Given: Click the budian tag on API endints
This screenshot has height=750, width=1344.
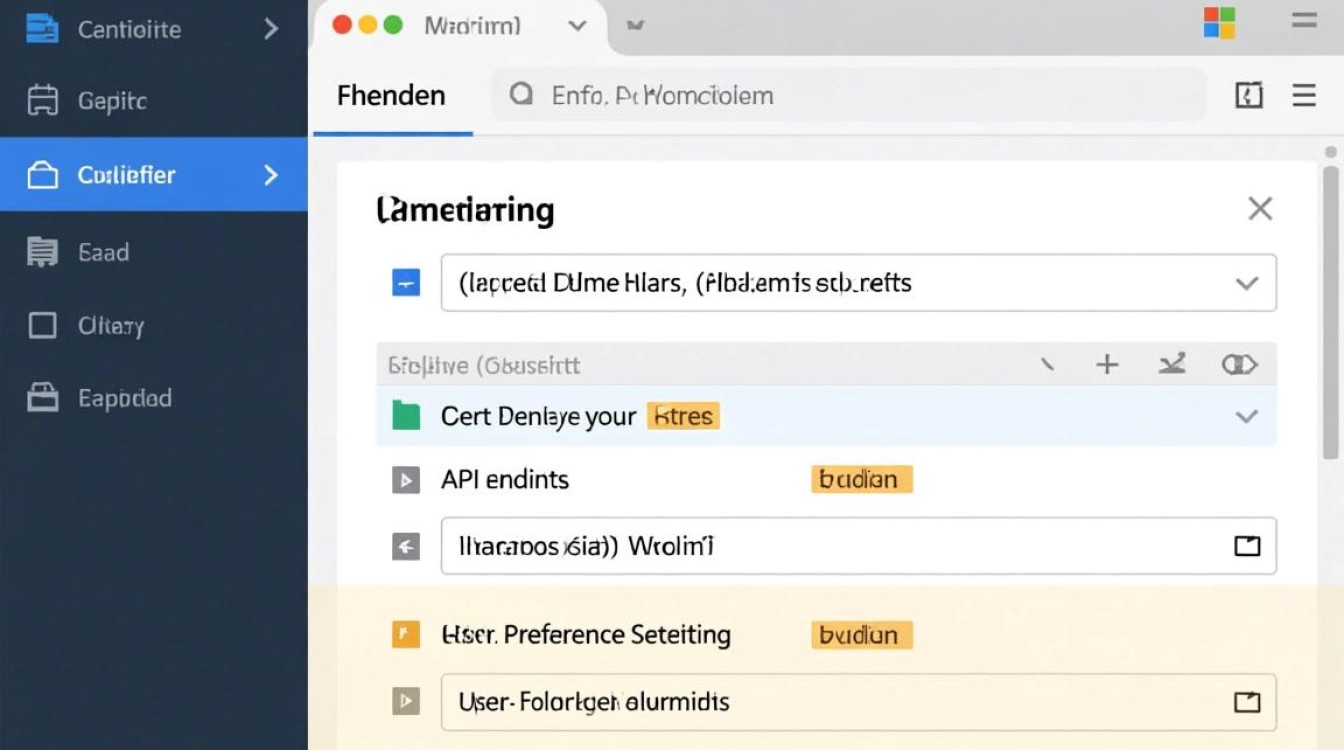Looking at the screenshot, I should click(859, 479).
